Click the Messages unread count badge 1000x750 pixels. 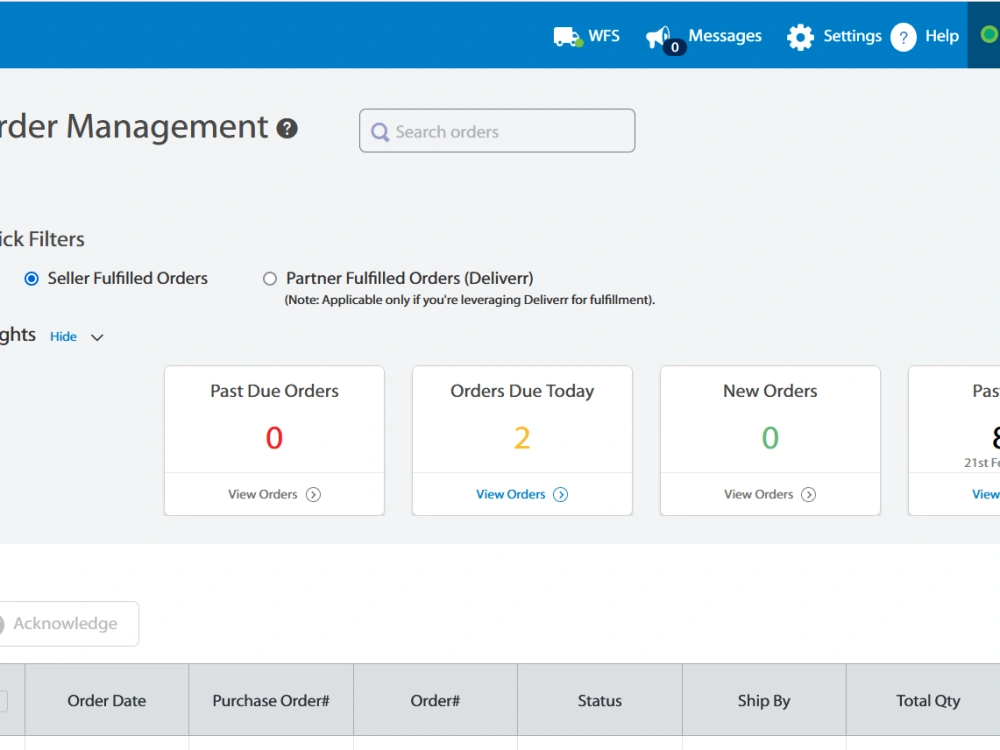675,47
